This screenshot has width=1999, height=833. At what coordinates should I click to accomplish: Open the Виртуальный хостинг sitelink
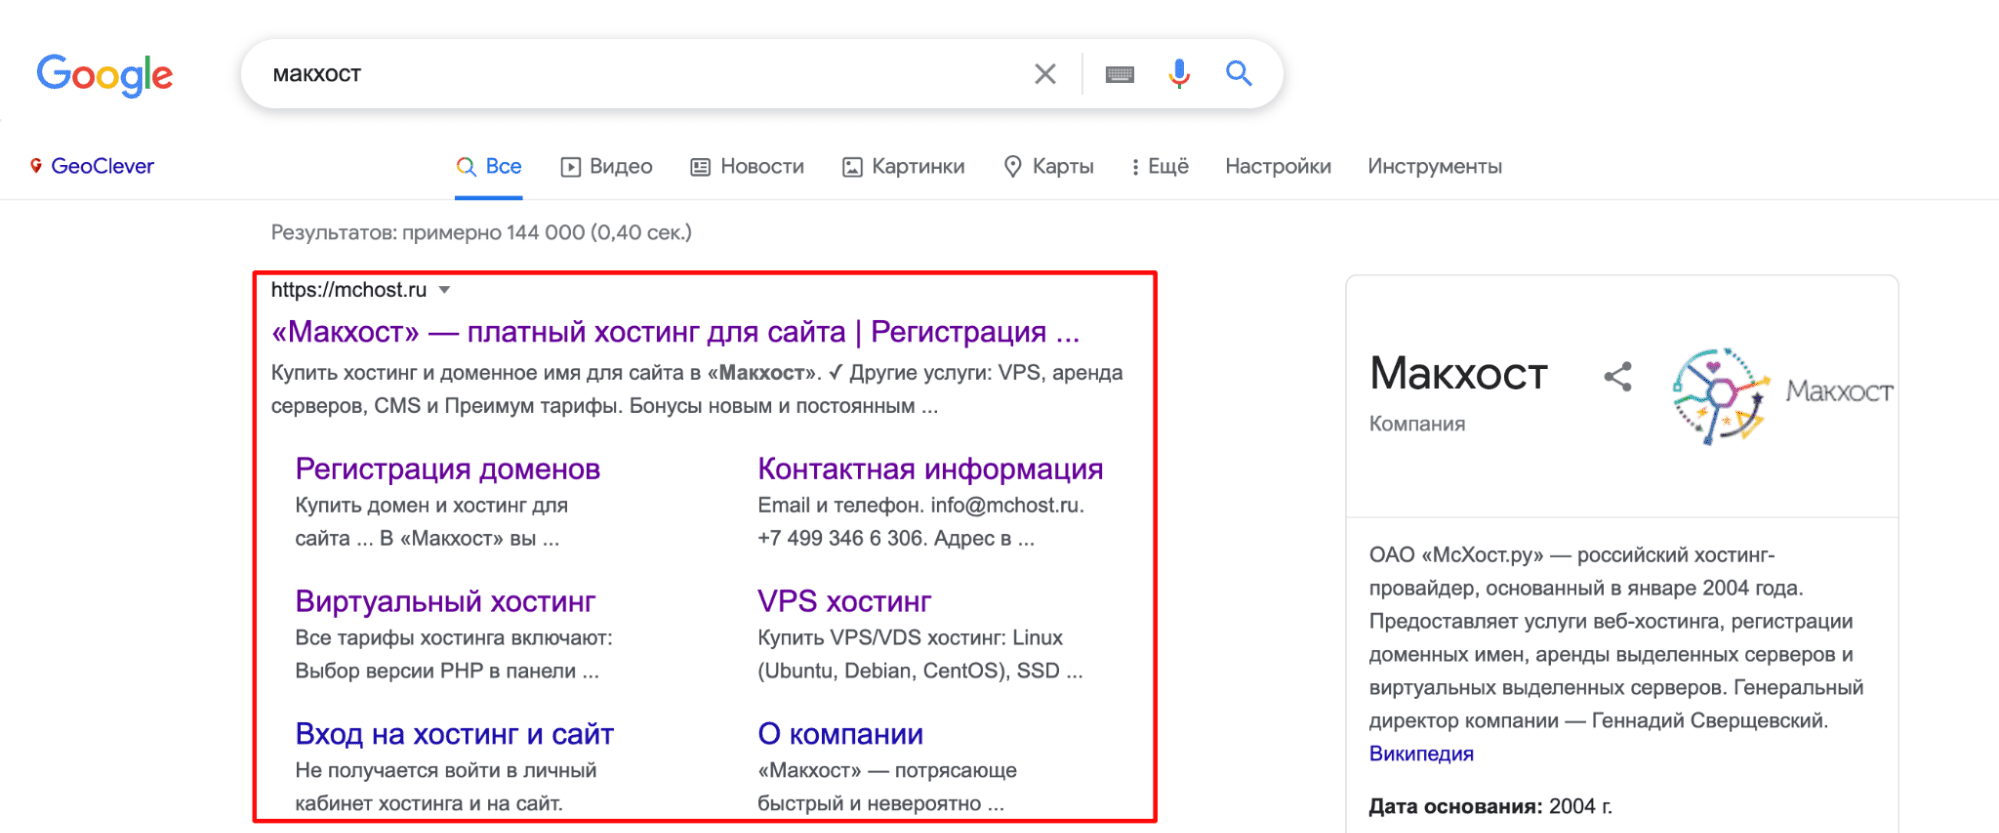coord(445,601)
